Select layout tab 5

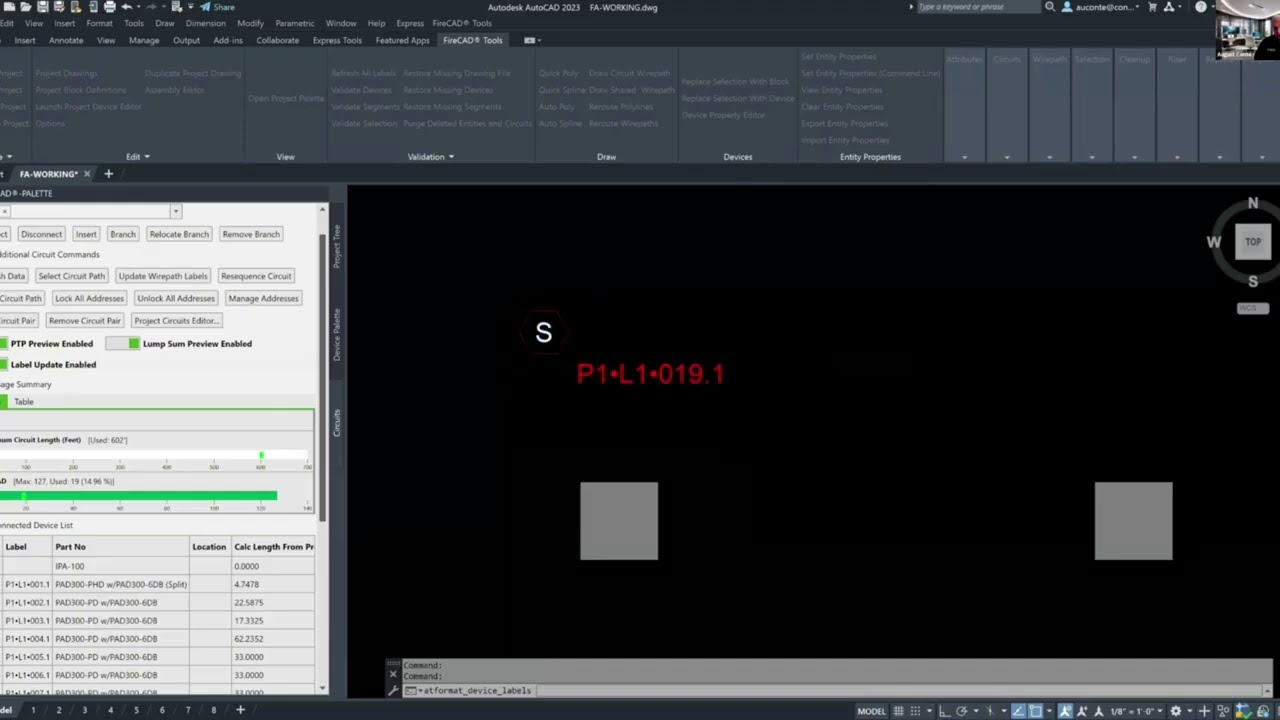point(136,710)
